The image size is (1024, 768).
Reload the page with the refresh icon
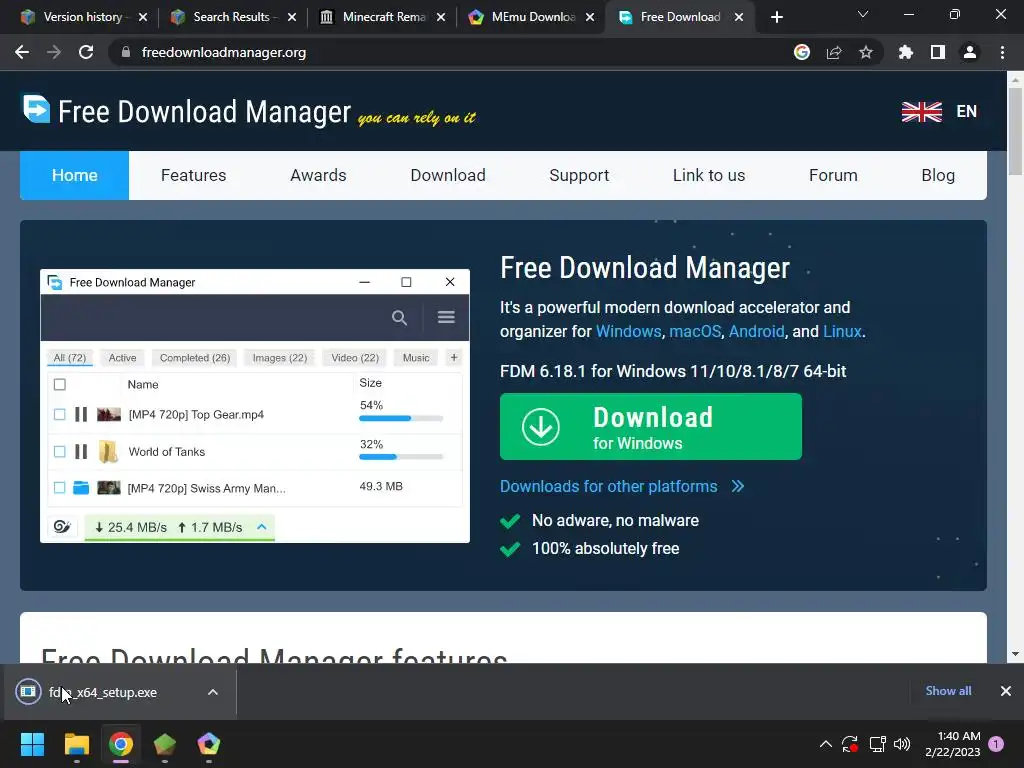point(86,52)
